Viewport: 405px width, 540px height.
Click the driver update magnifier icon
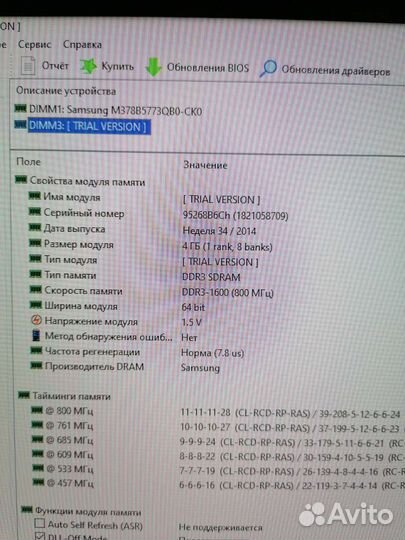[268, 68]
